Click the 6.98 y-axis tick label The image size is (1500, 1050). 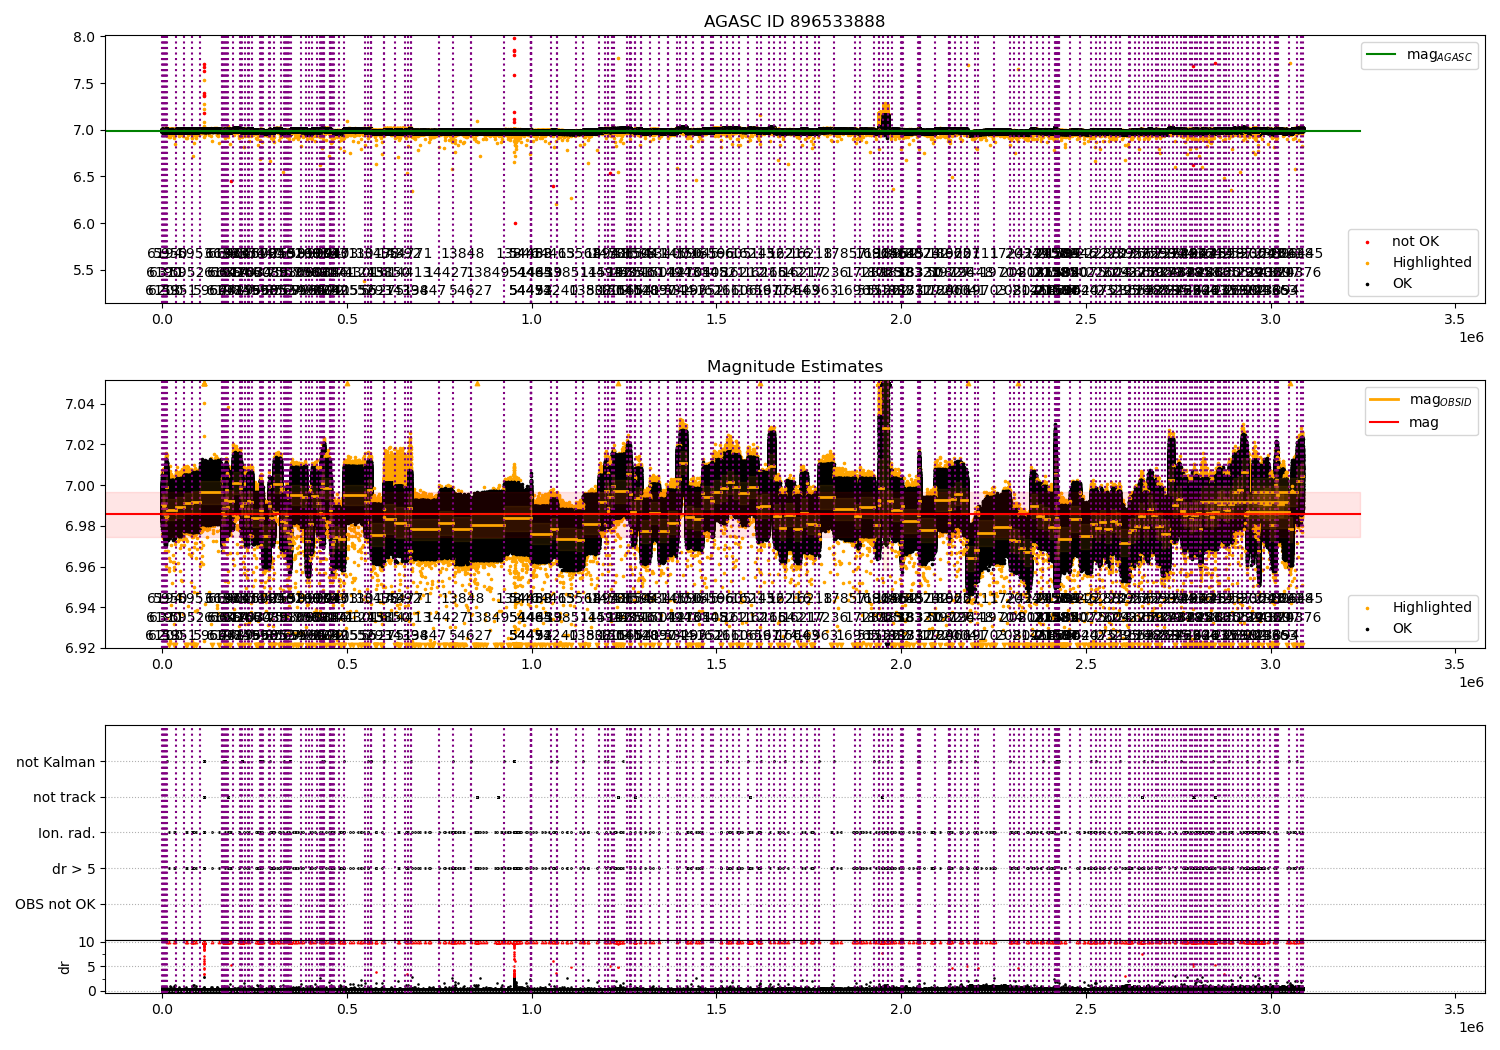pos(81,526)
